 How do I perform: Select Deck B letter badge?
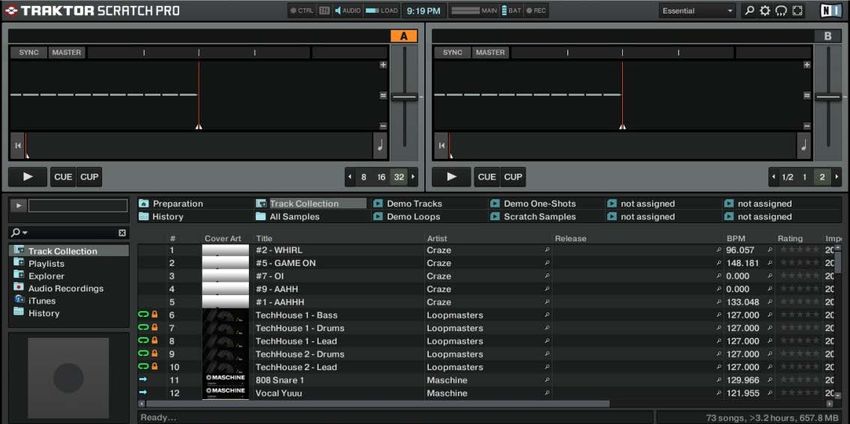tap(828, 36)
